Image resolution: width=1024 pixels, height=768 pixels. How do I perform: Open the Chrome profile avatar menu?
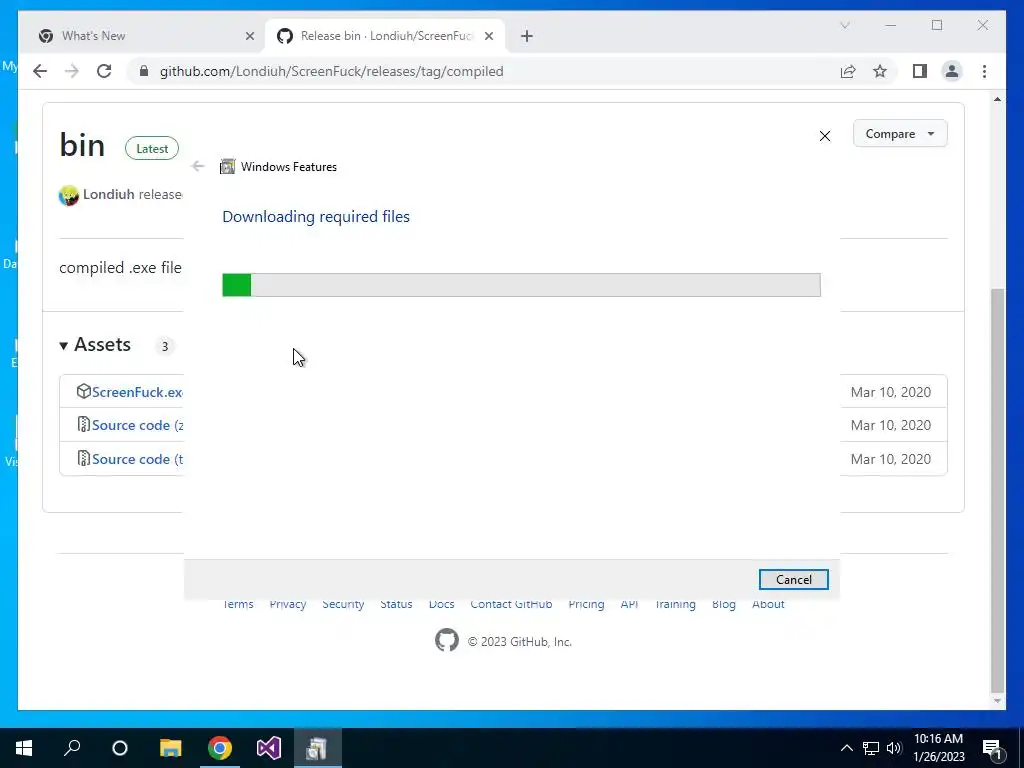pos(952,71)
